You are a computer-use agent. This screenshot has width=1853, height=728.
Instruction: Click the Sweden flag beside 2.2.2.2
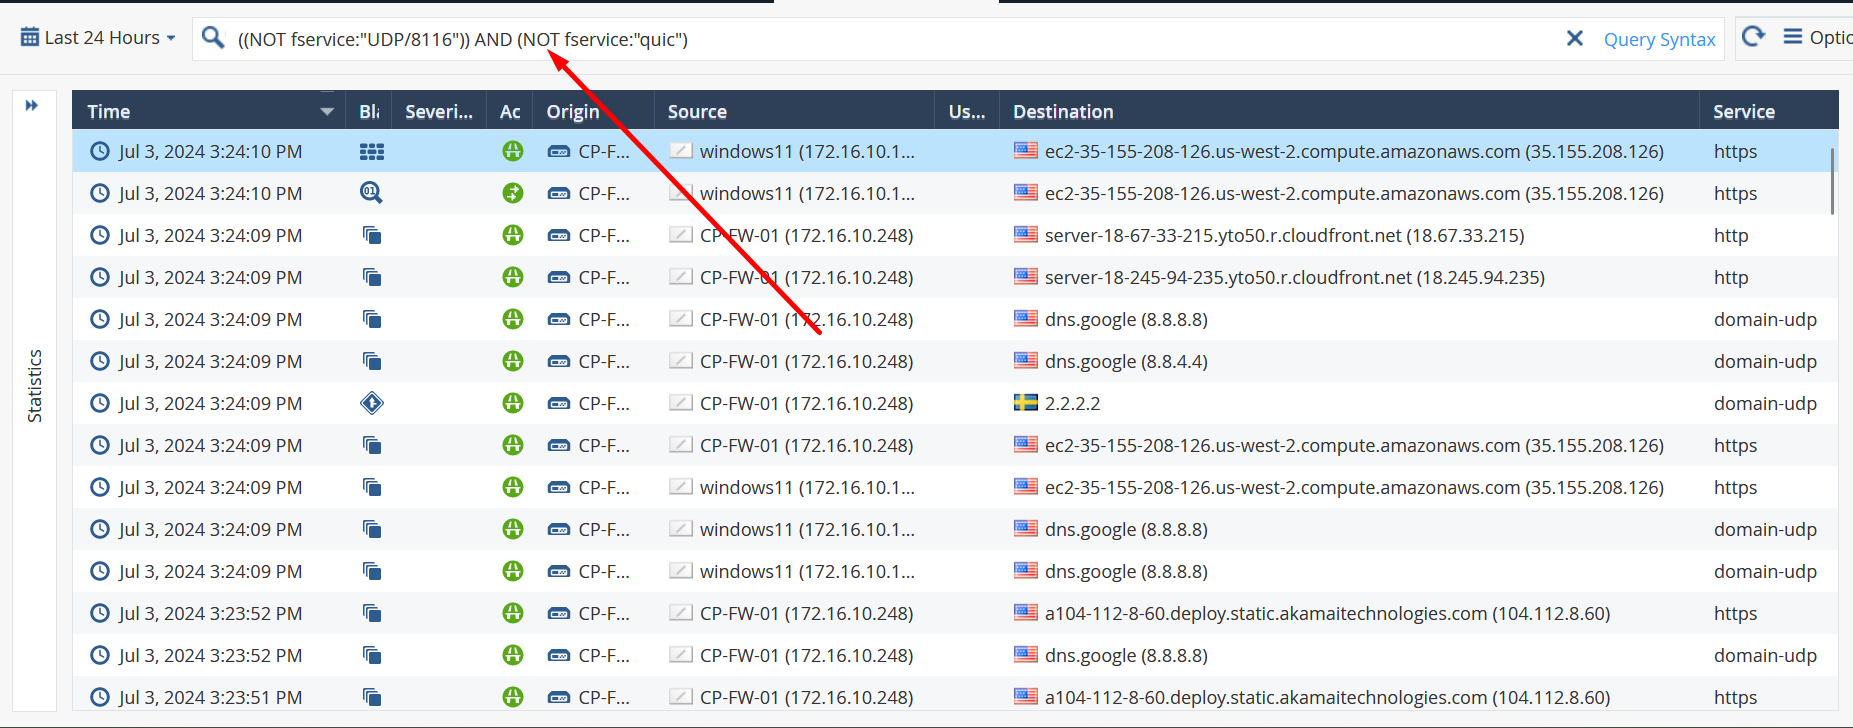pyautogui.click(x=1025, y=403)
